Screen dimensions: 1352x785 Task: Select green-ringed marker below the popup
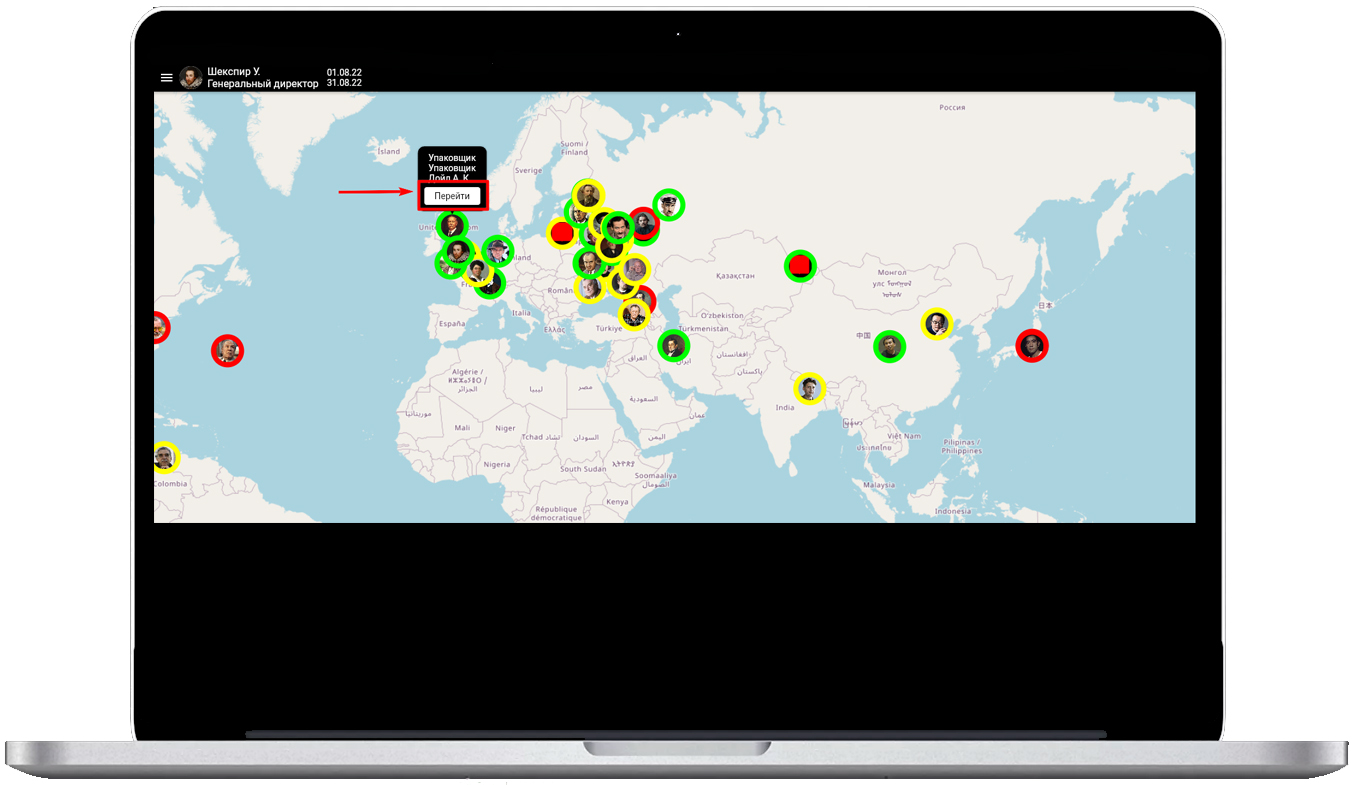(452, 225)
